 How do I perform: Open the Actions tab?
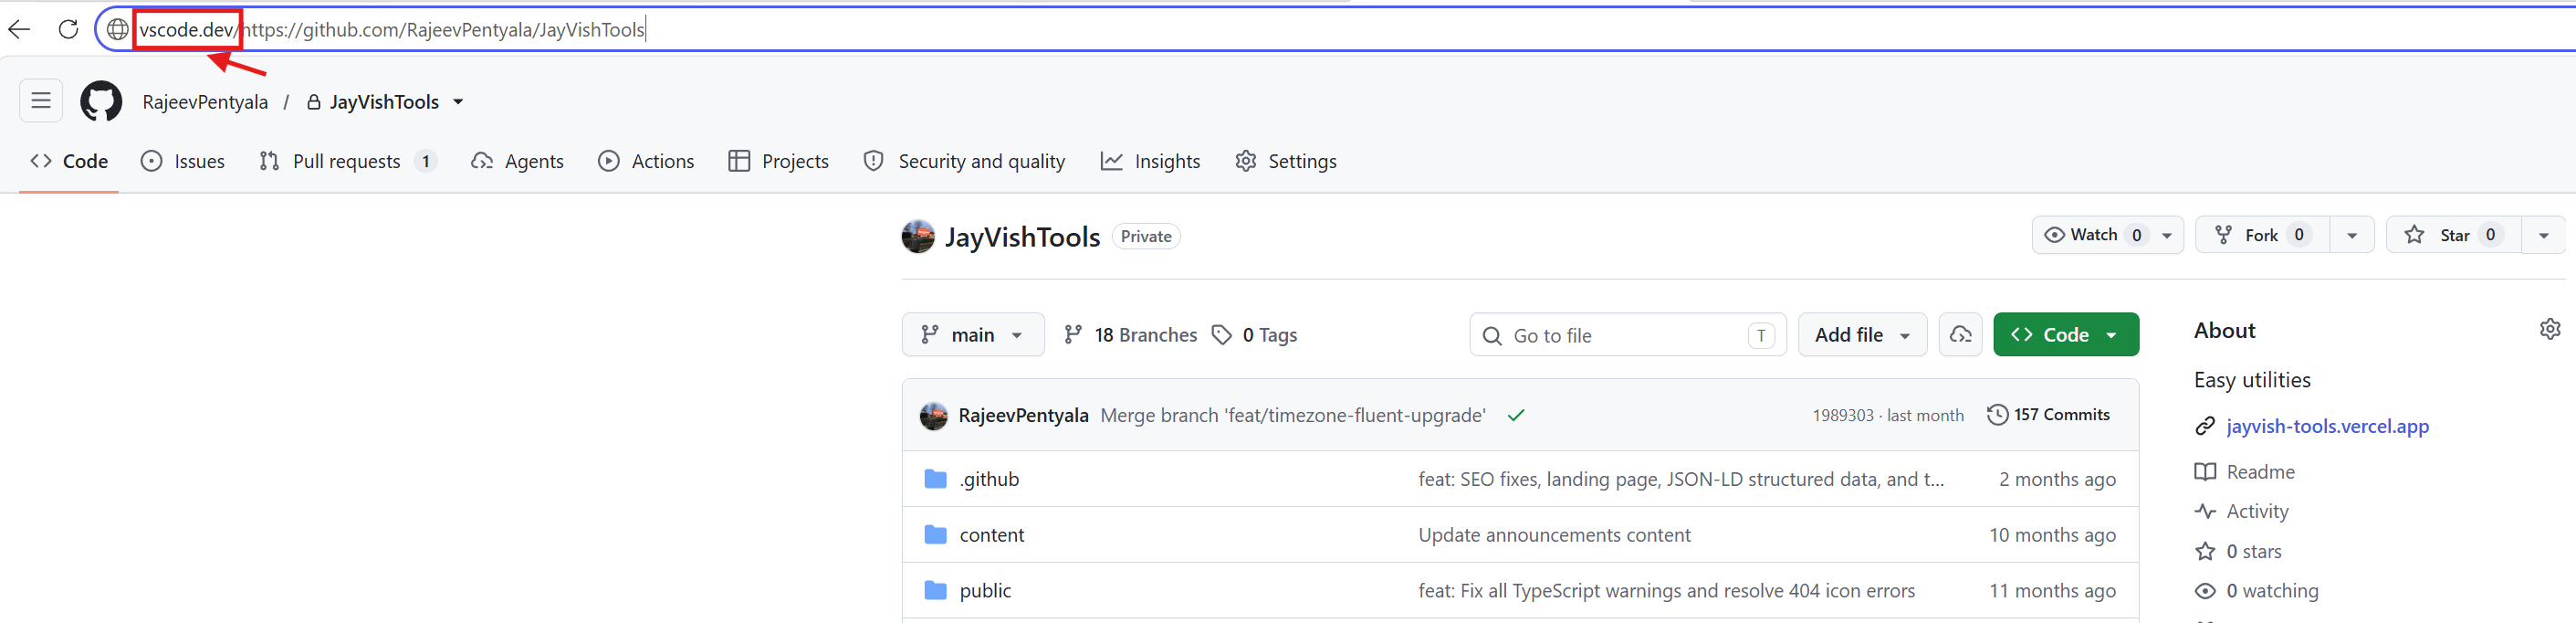pos(646,161)
